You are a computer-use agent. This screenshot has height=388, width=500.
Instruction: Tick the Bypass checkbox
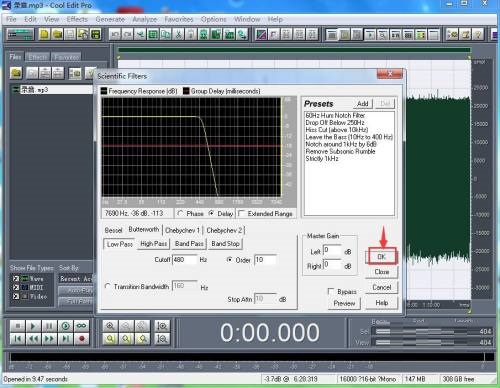(x=331, y=292)
